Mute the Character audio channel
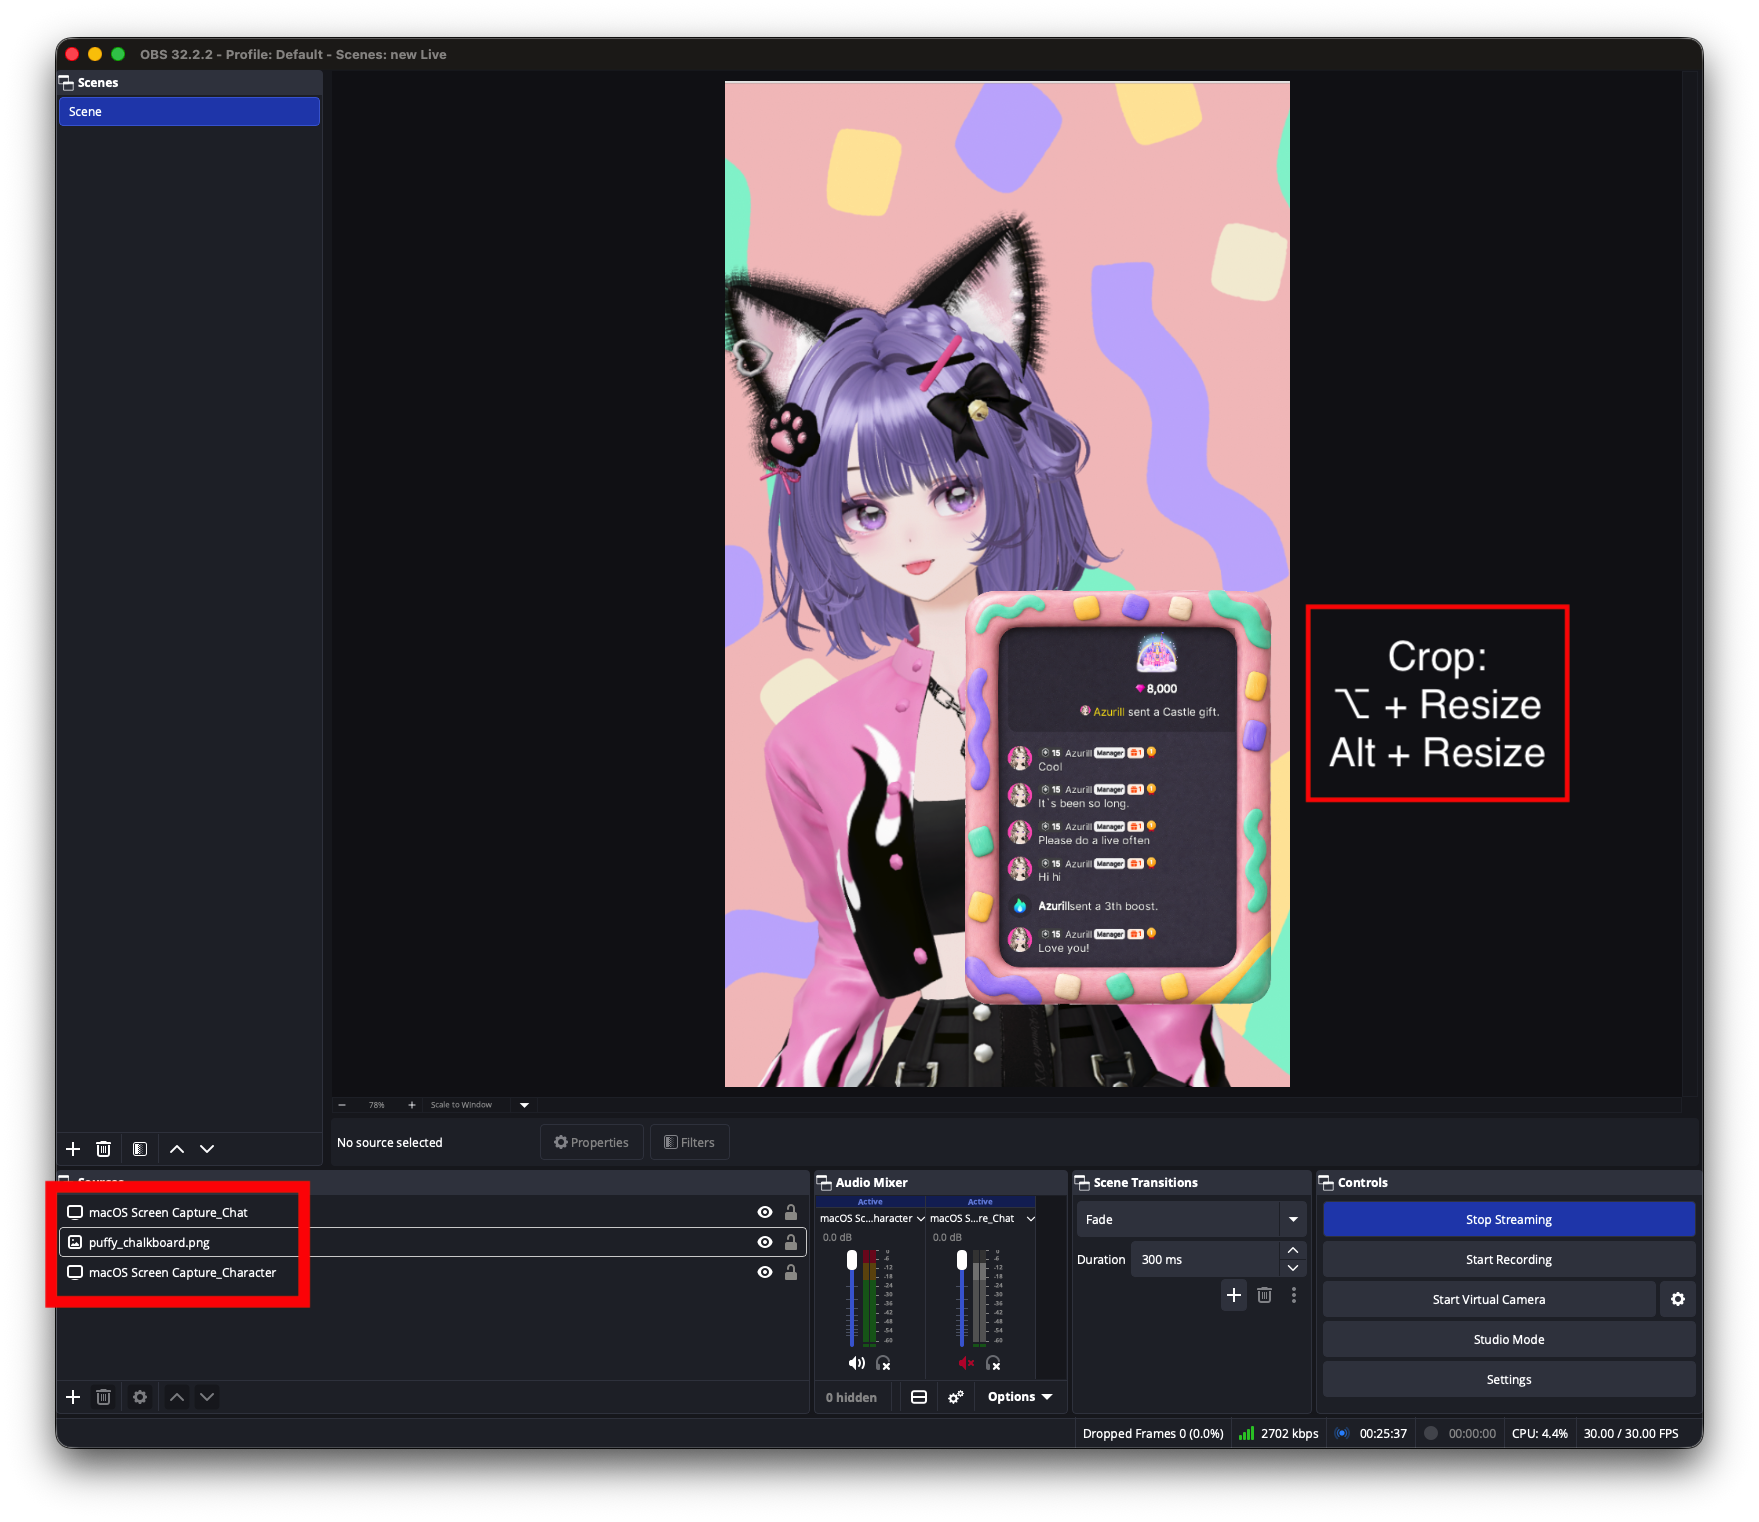Image resolution: width=1759 pixels, height=1522 pixels. point(857,1363)
